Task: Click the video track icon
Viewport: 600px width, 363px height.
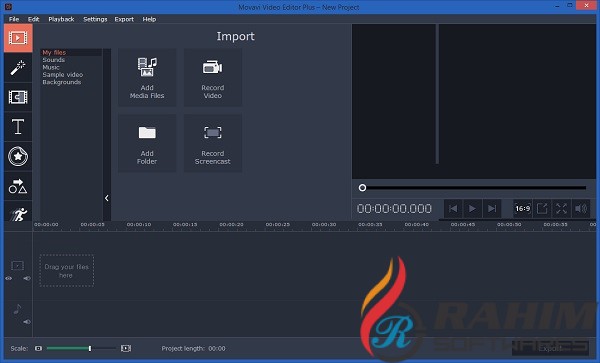Action: [x=18, y=265]
